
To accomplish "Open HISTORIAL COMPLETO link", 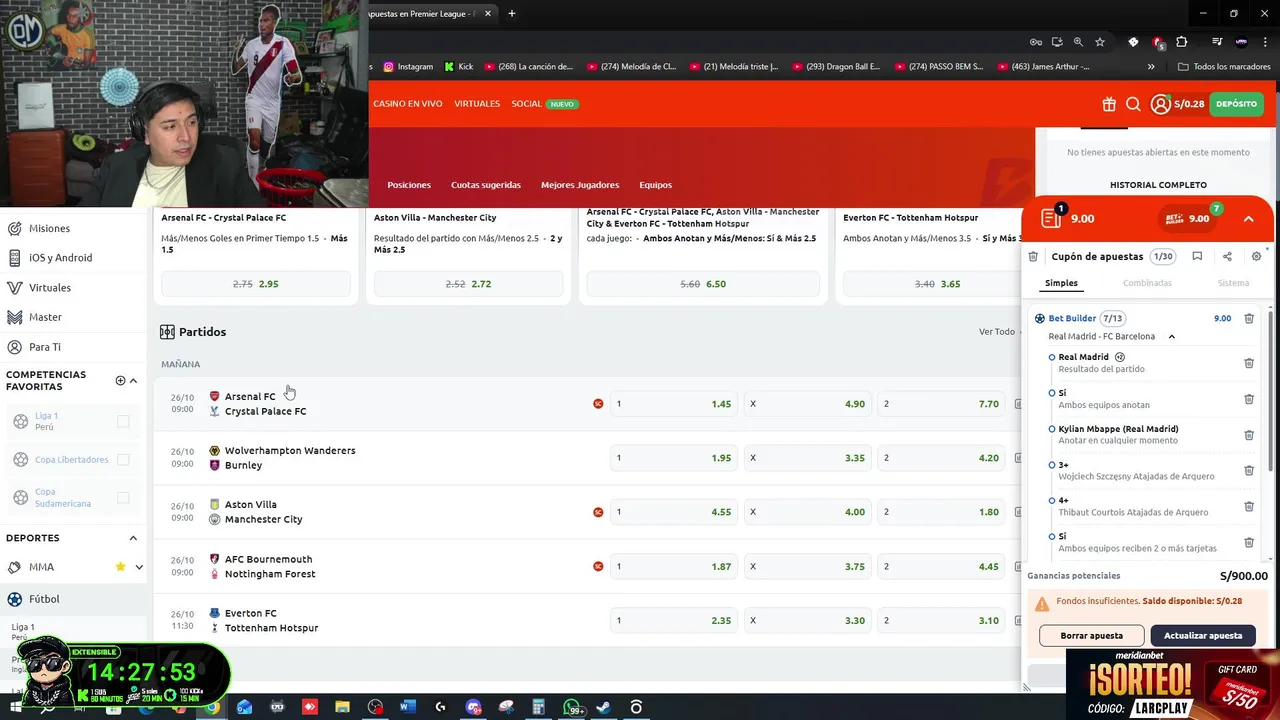I will coord(1158,185).
